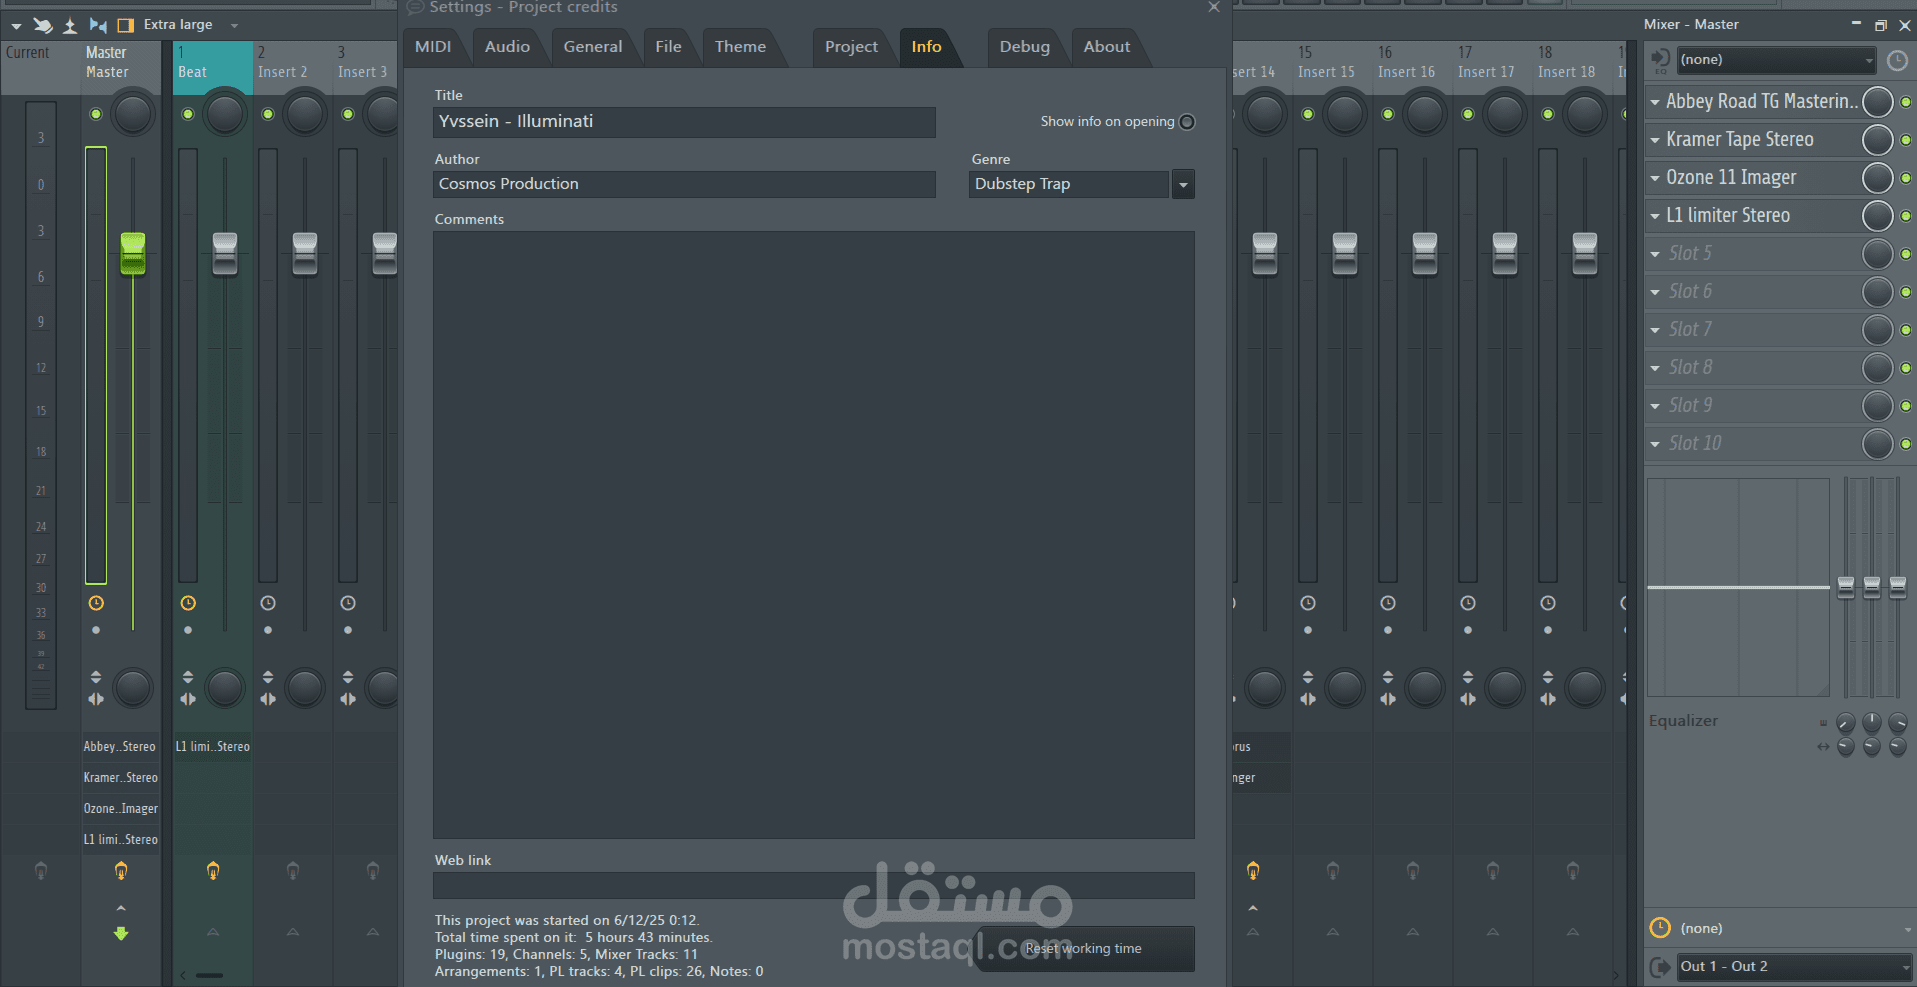
Task: Select Abbey..Stereo effect on Master strip
Action: pyautogui.click(x=120, y=746)
